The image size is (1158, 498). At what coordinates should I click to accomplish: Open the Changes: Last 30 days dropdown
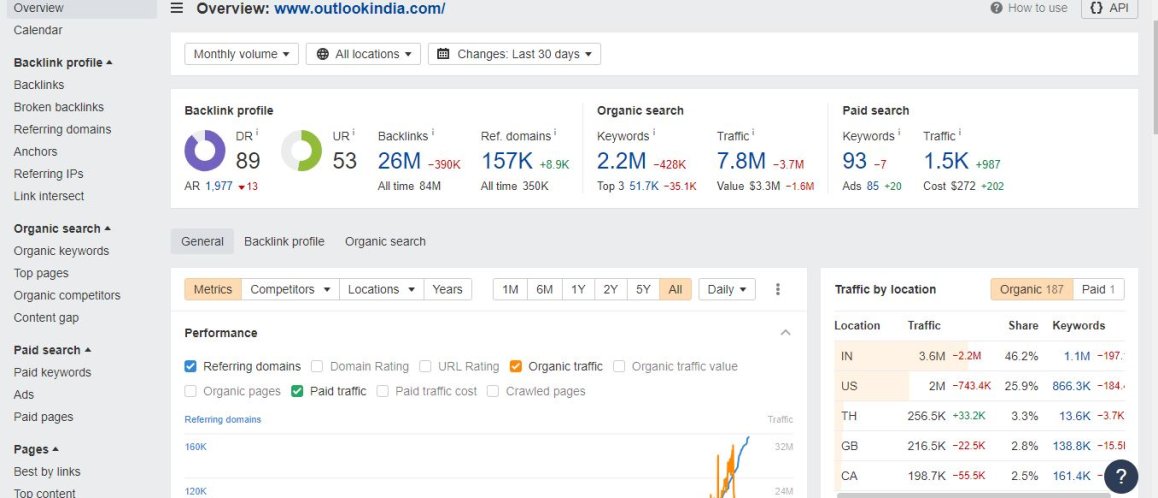click(x=514, y=54)
